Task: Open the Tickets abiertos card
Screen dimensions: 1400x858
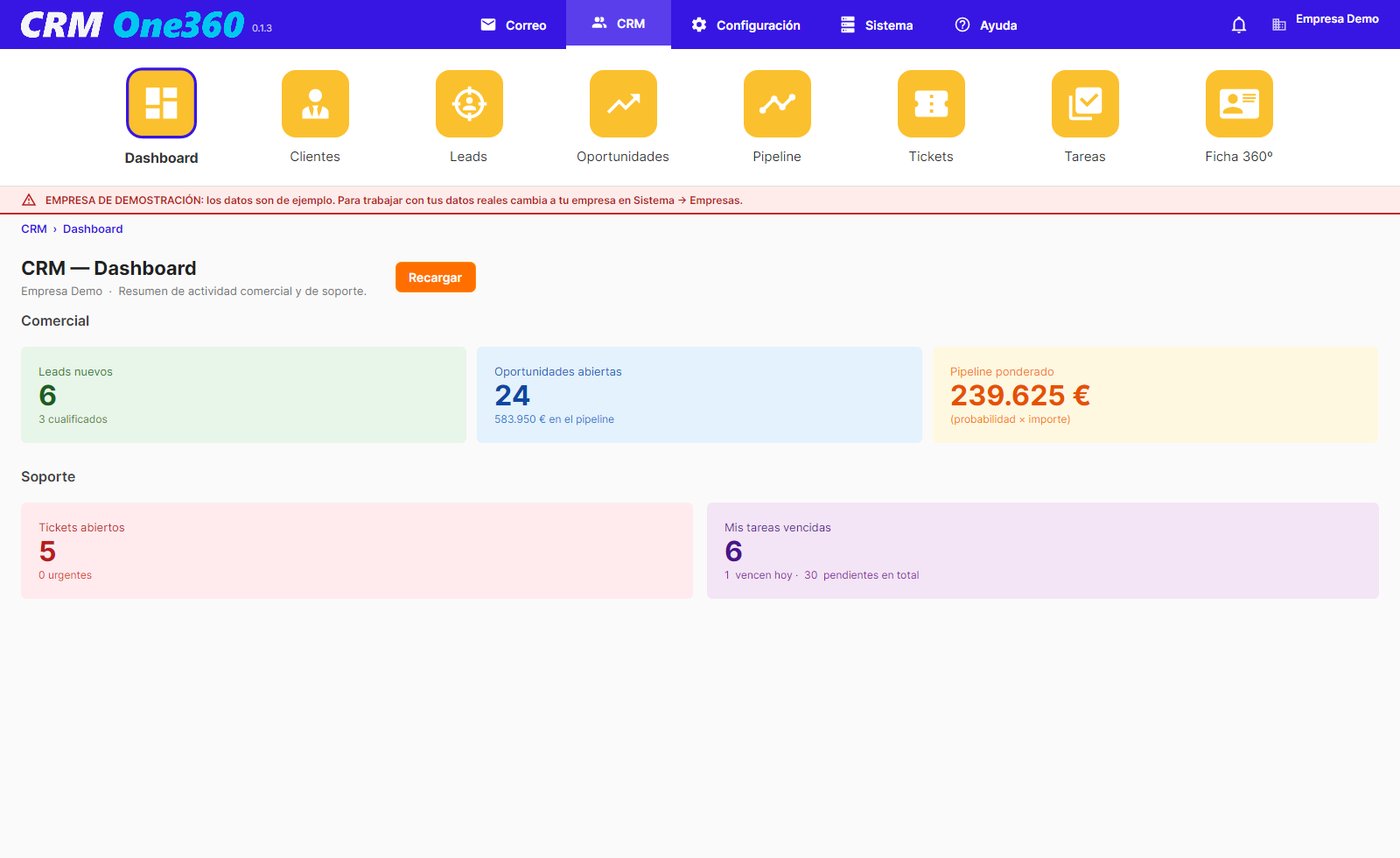Action: 357,551
